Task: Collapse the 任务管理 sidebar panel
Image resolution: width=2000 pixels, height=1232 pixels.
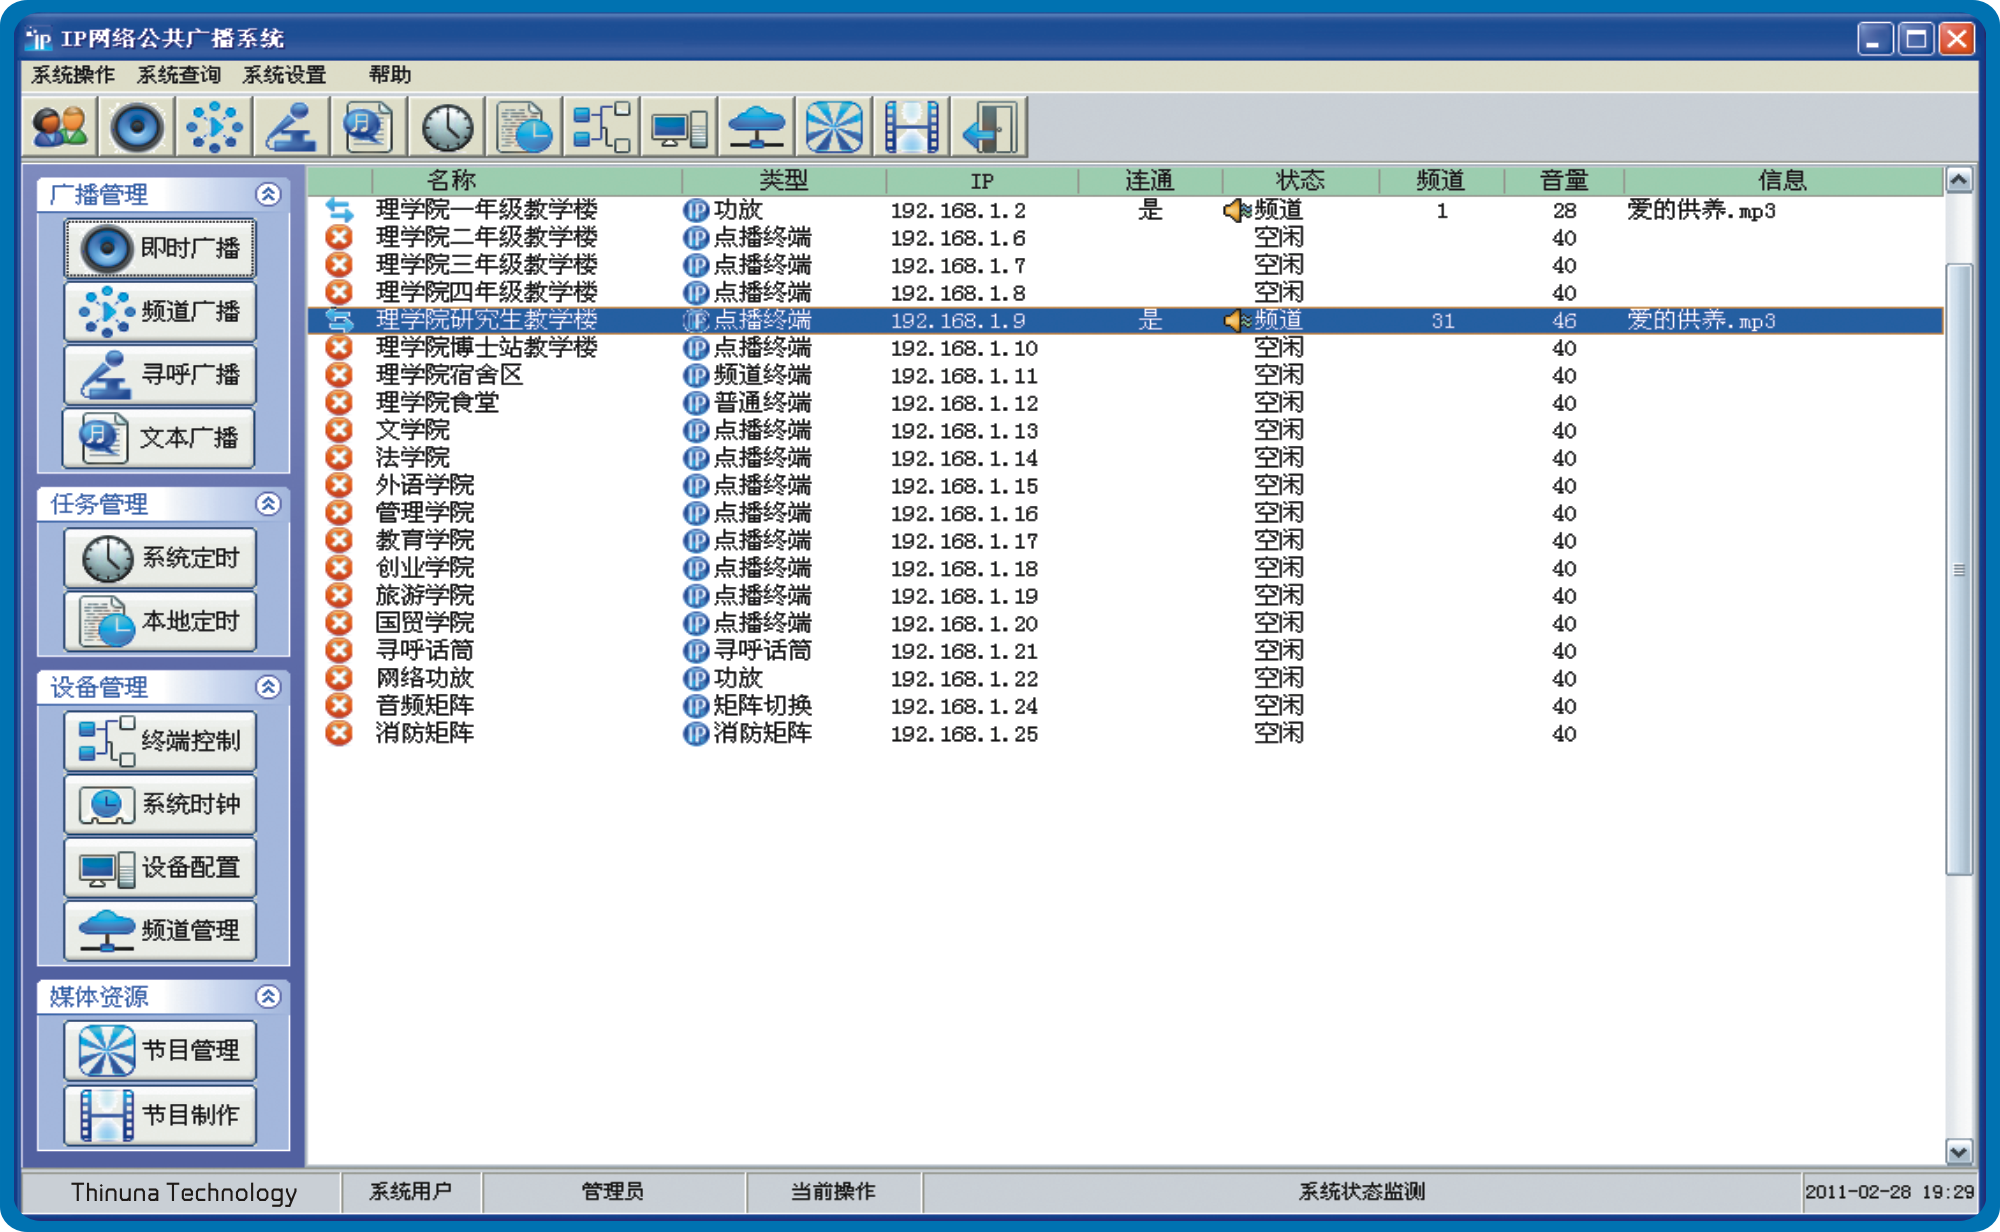Action: point(268,504)
